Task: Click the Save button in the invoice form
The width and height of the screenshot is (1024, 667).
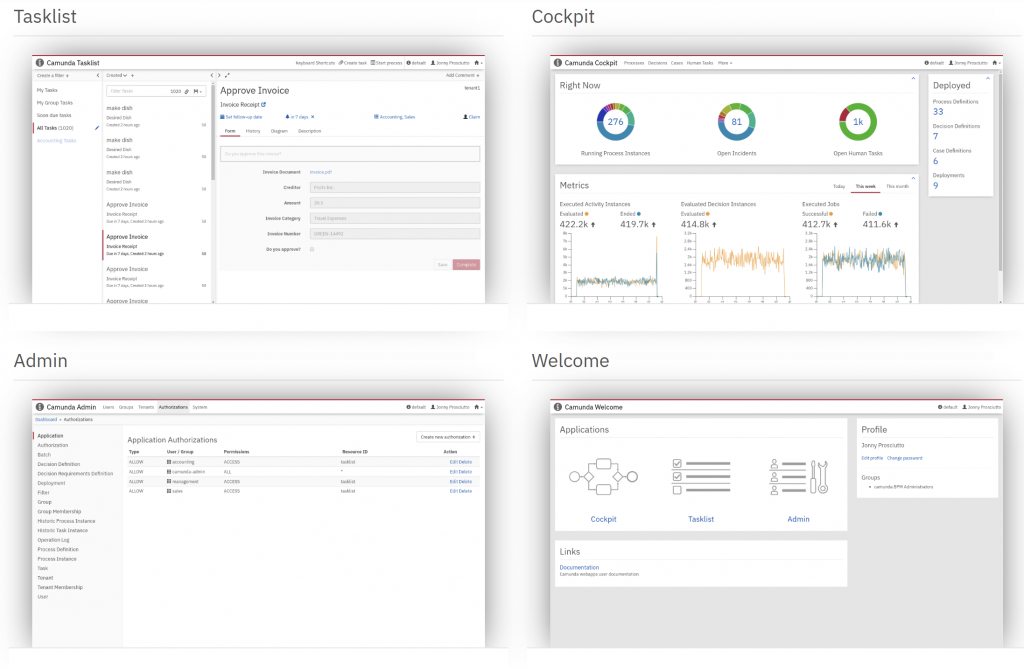Action: click(x=442, y=265)
